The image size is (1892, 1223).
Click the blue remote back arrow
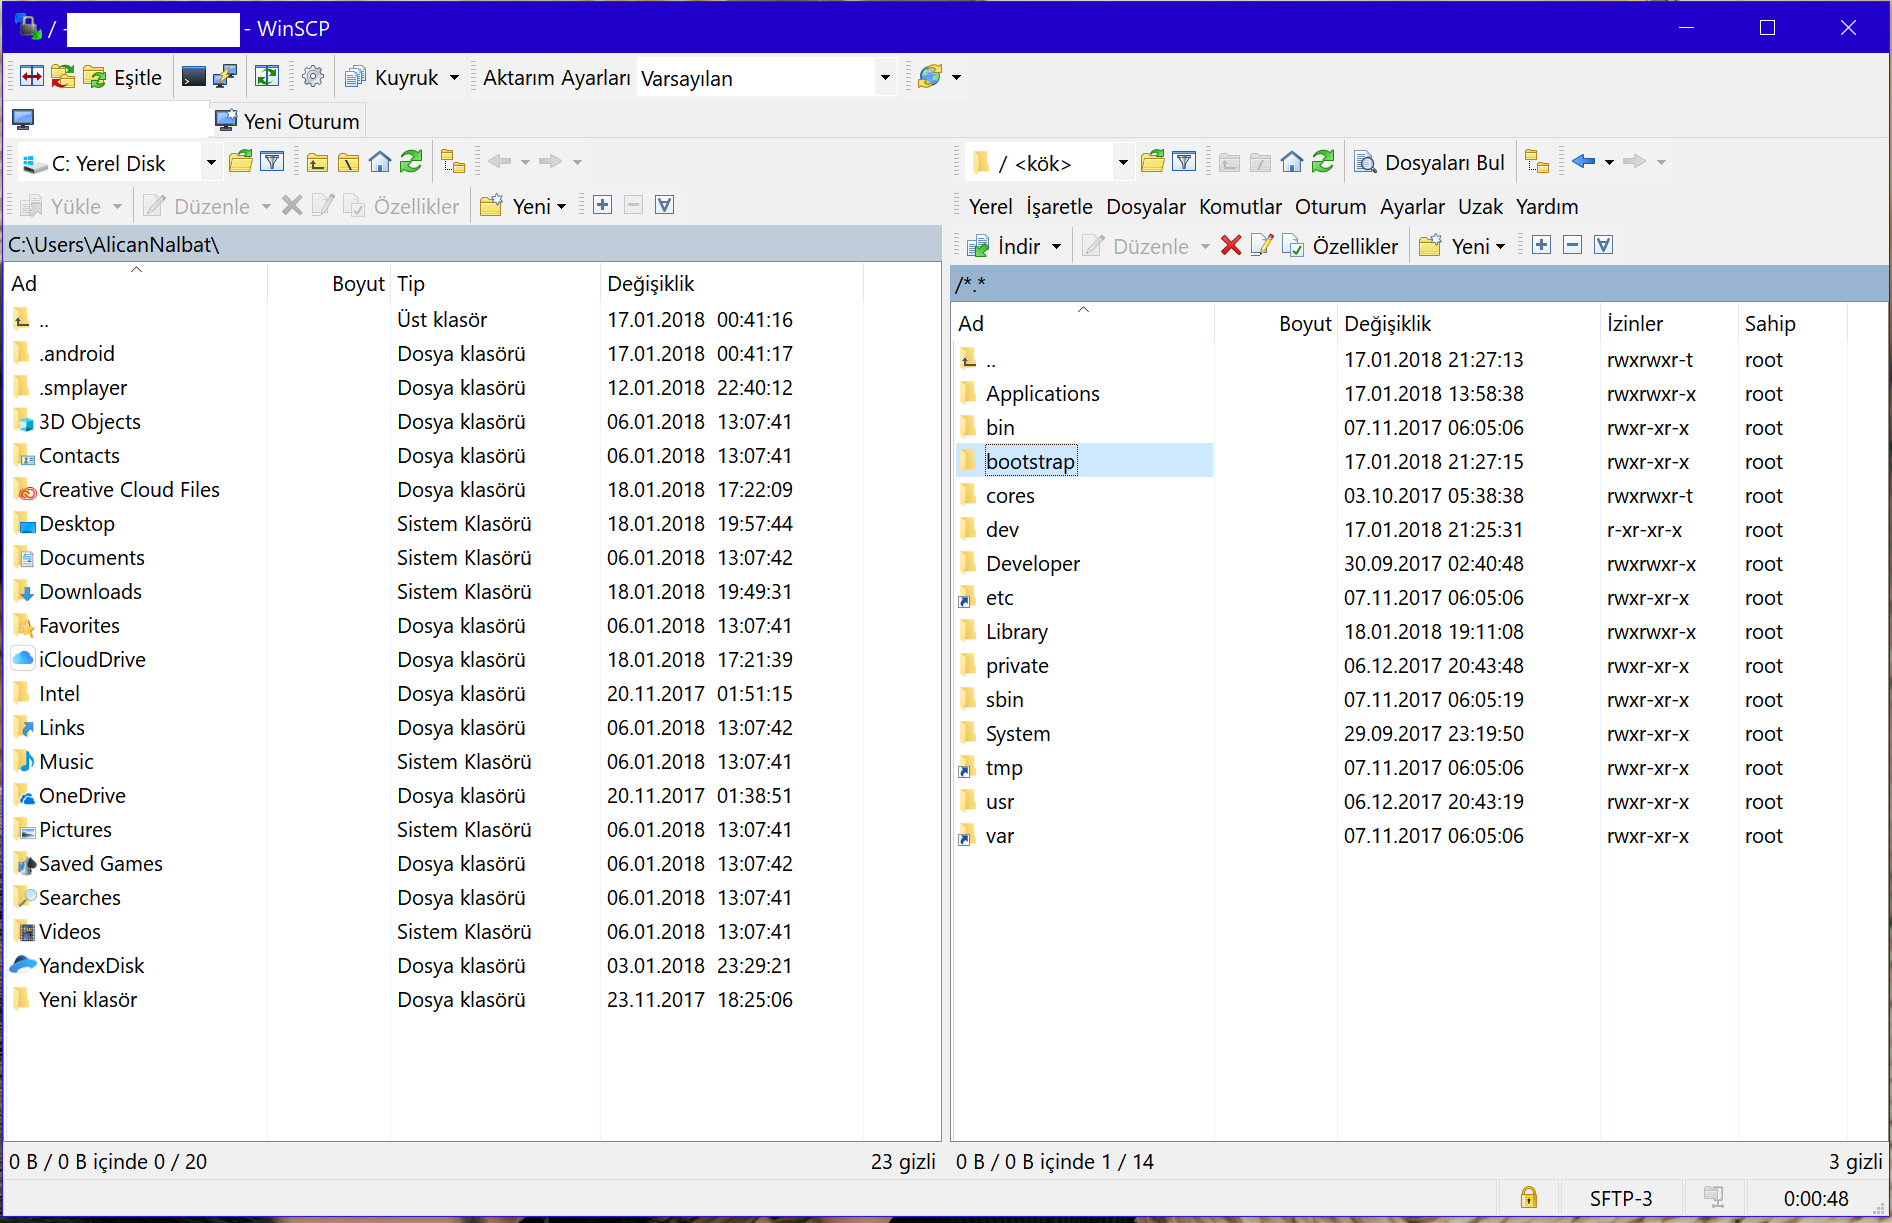pyautogui.click(x=1583, y=162)
